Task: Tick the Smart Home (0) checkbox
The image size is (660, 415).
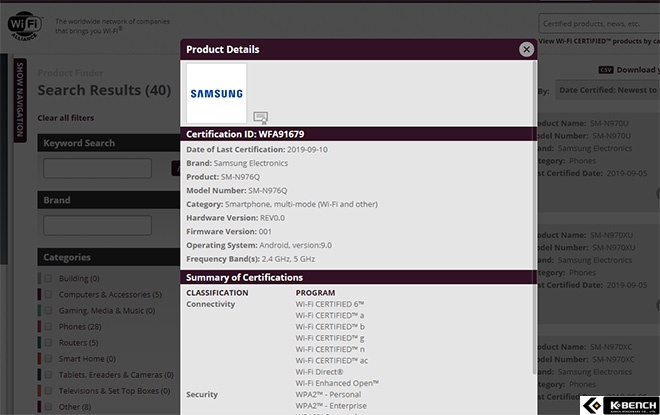Action: 48,359
